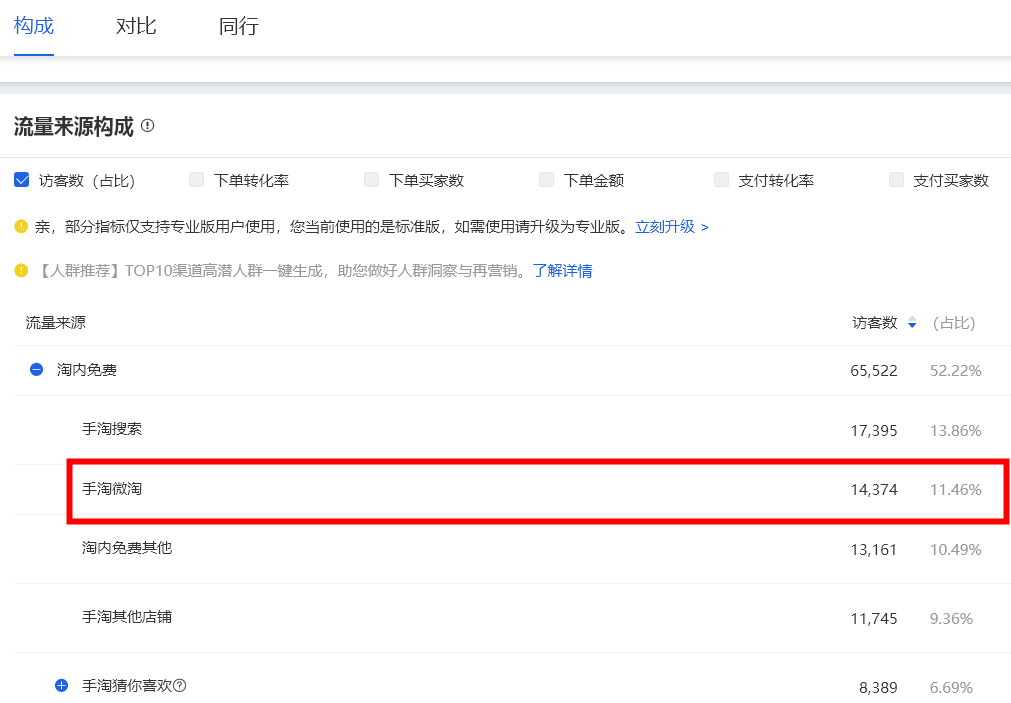Collapse the 淘内免费 group
1011x703 pixels.
click(37, 370)
